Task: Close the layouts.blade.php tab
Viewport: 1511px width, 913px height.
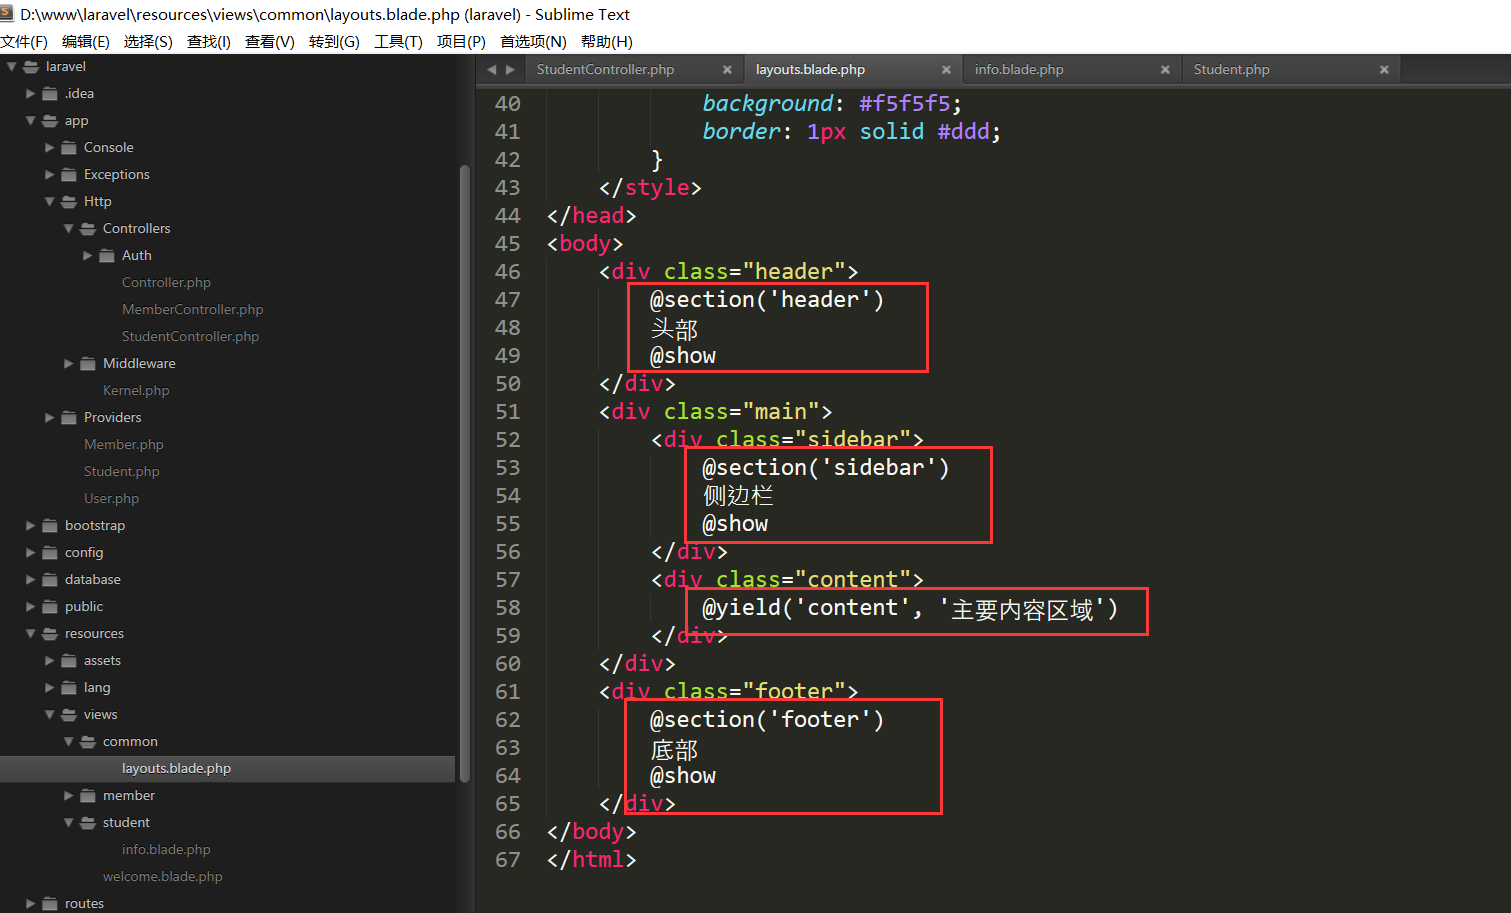Action: click(946, 70)
